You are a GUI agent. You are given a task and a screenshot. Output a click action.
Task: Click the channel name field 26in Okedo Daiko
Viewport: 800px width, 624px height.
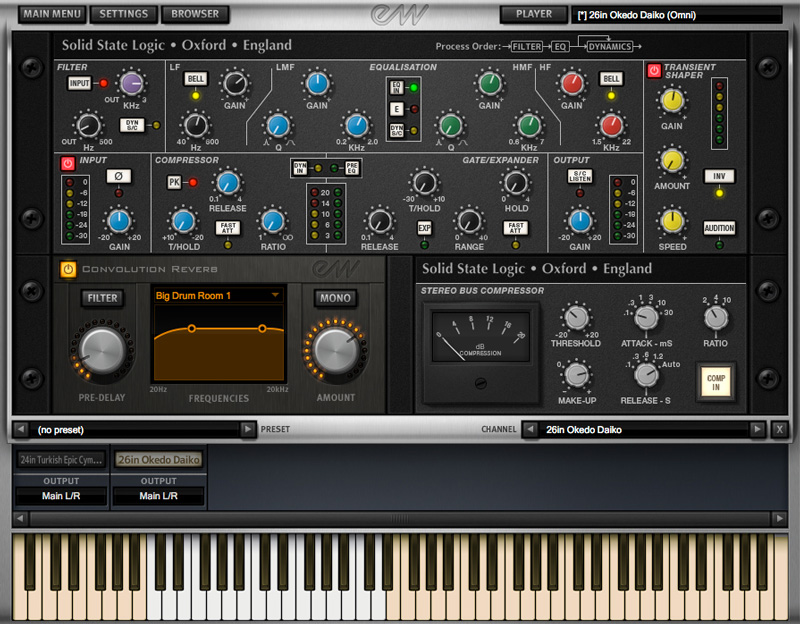644,430
